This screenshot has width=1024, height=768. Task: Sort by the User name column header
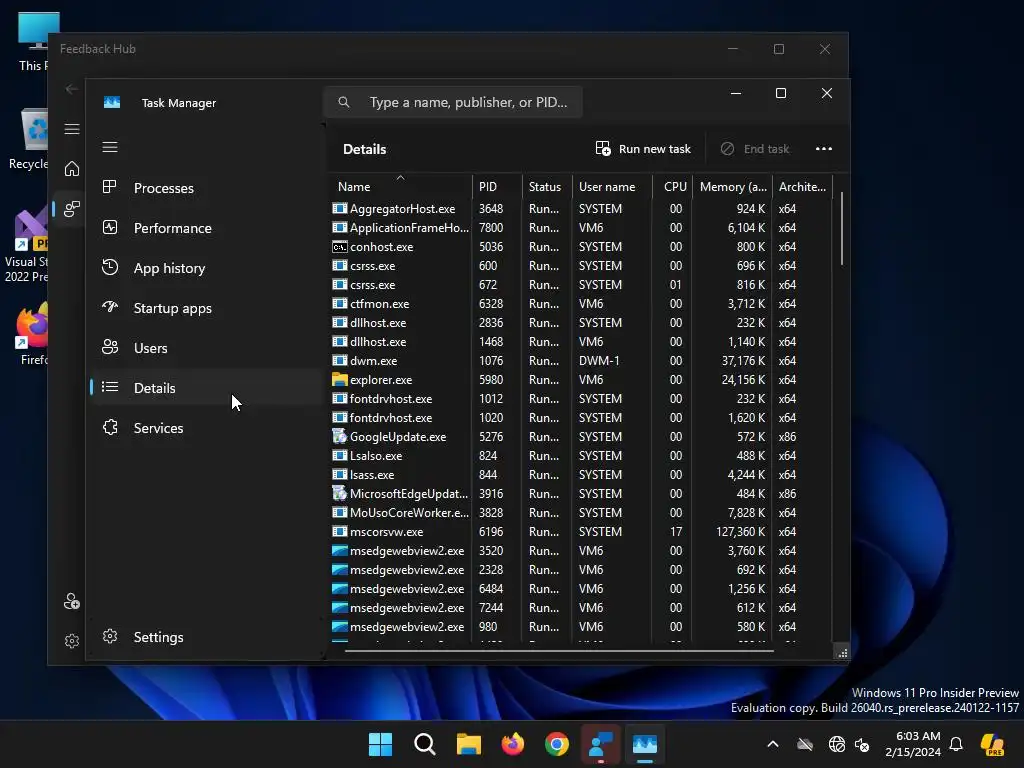pos(612,187)
